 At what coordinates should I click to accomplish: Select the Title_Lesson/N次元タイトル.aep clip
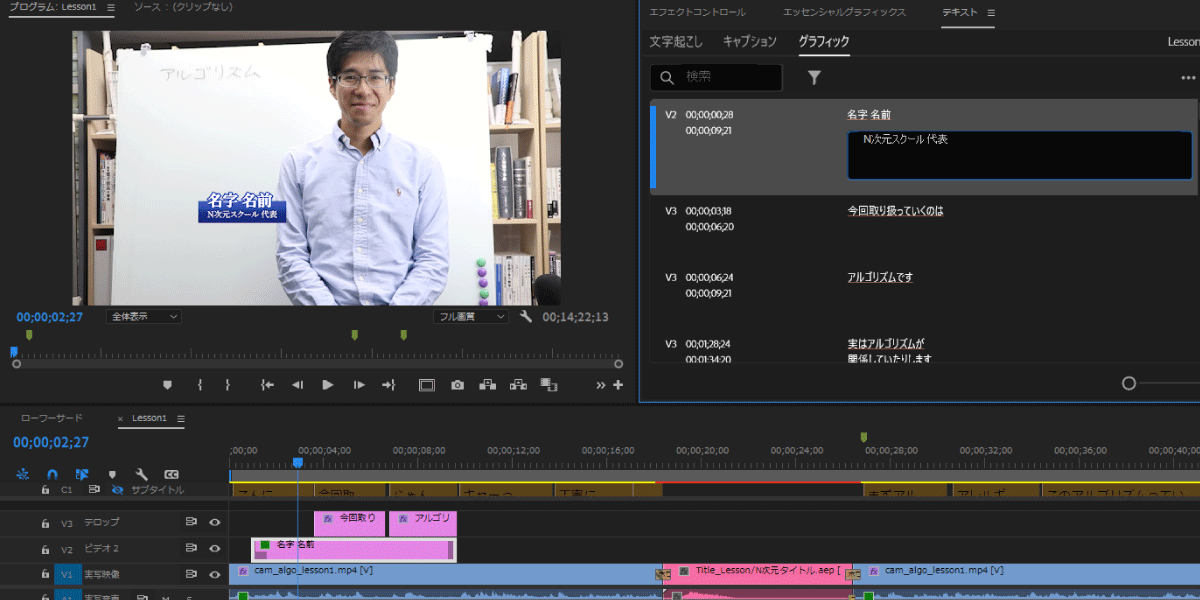pyautogui.click(x=758, y=574)
